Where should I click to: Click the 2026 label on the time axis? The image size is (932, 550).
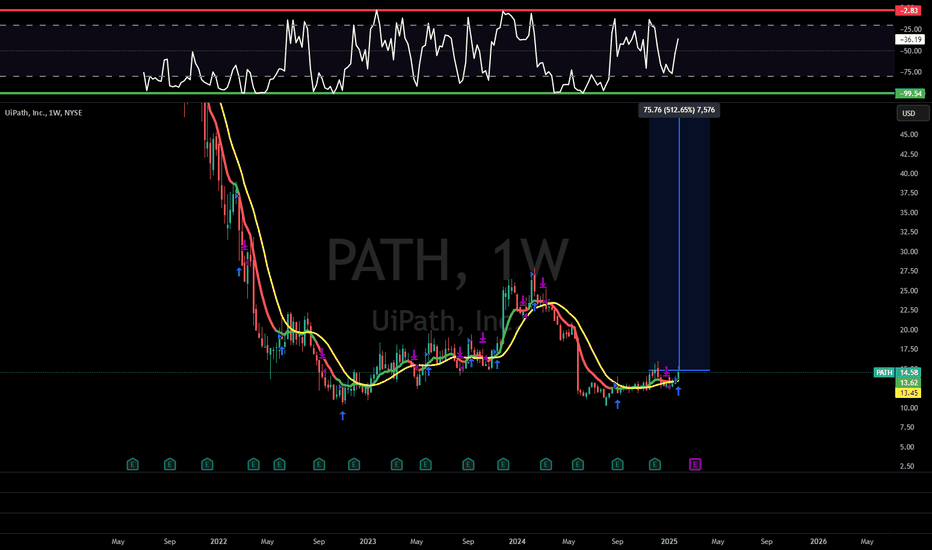(x=818, y=542)
